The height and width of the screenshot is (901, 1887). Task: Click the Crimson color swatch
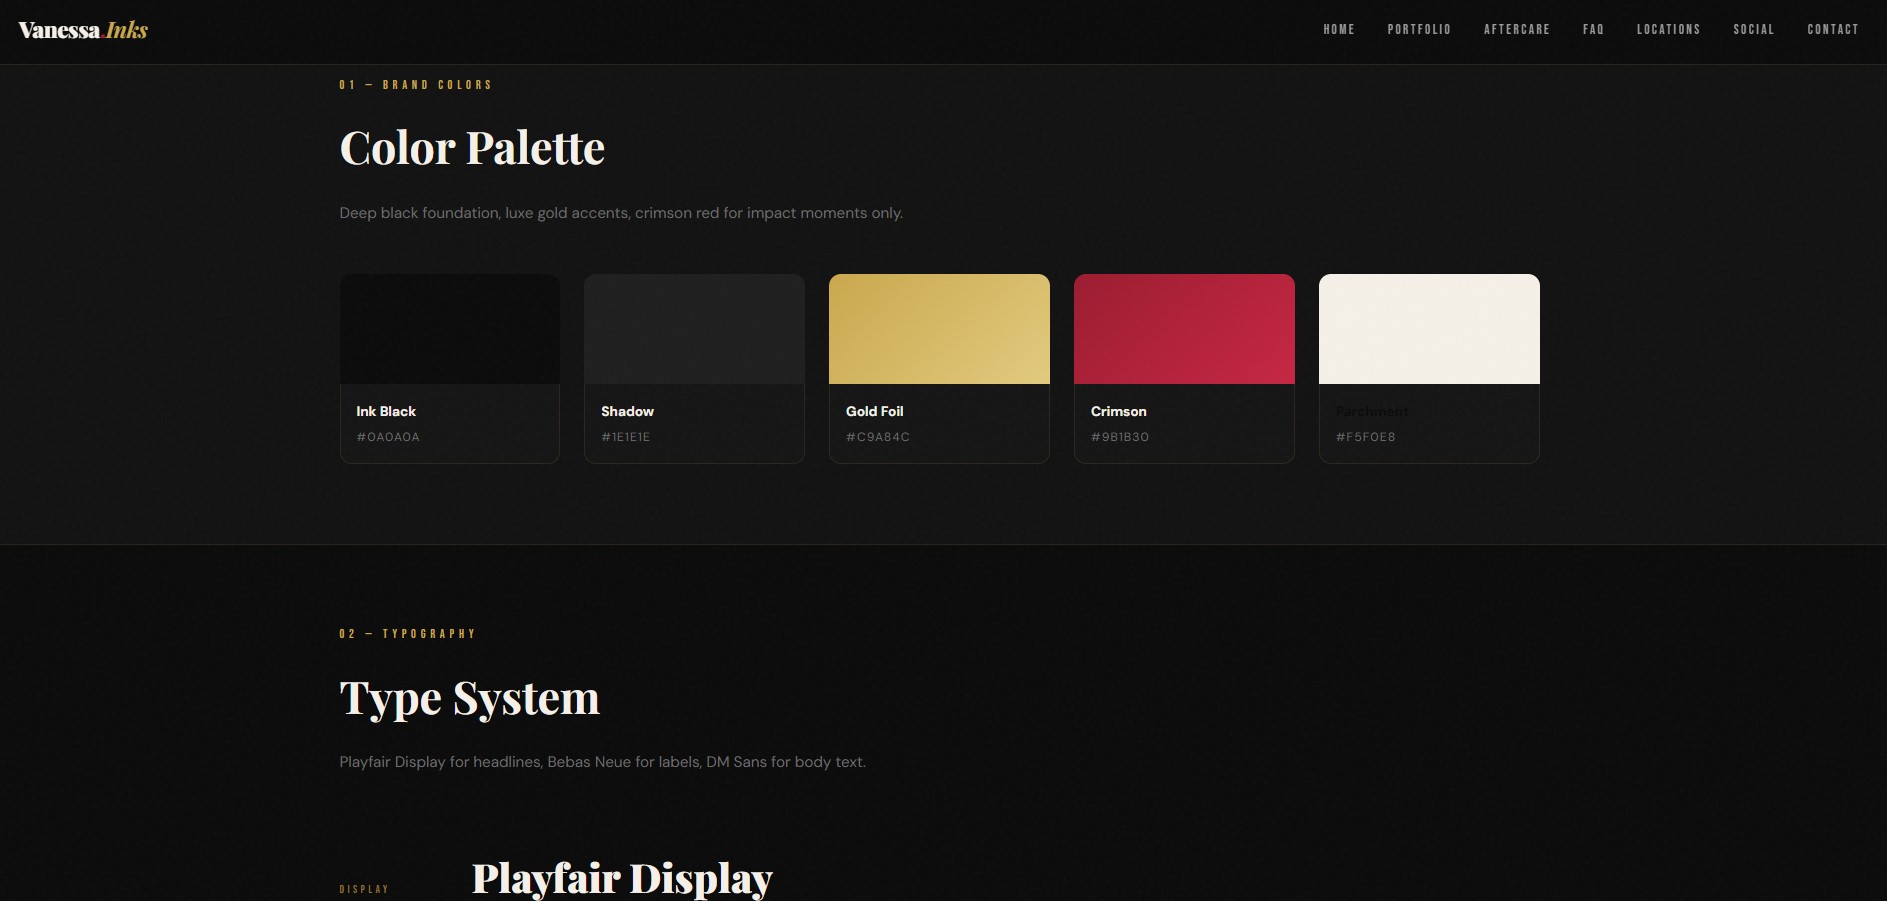[x=1183, y=328]
